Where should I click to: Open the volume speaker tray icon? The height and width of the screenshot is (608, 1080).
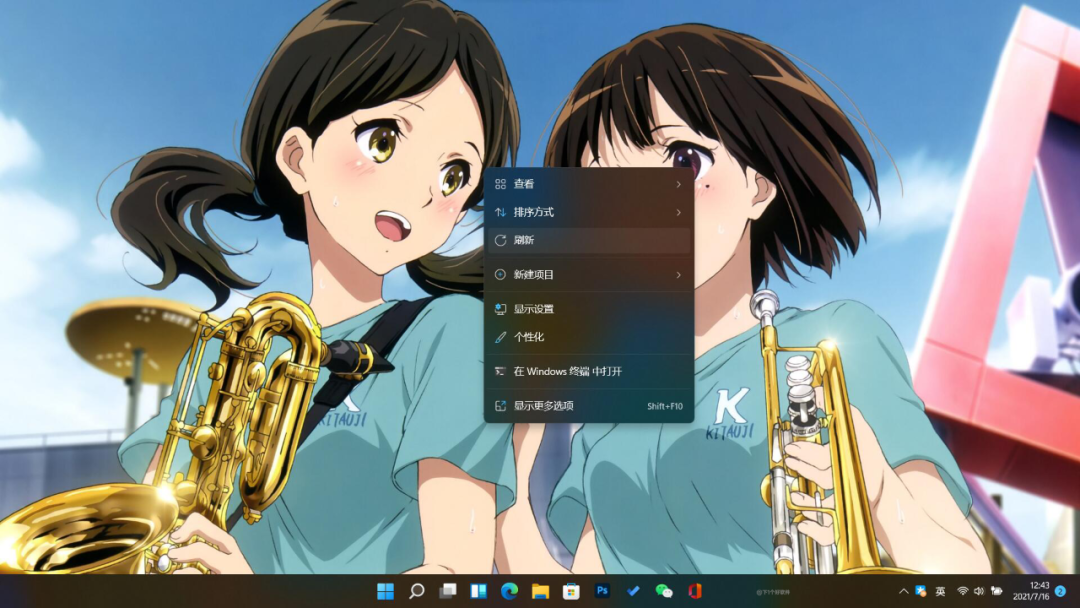[979, 591]
